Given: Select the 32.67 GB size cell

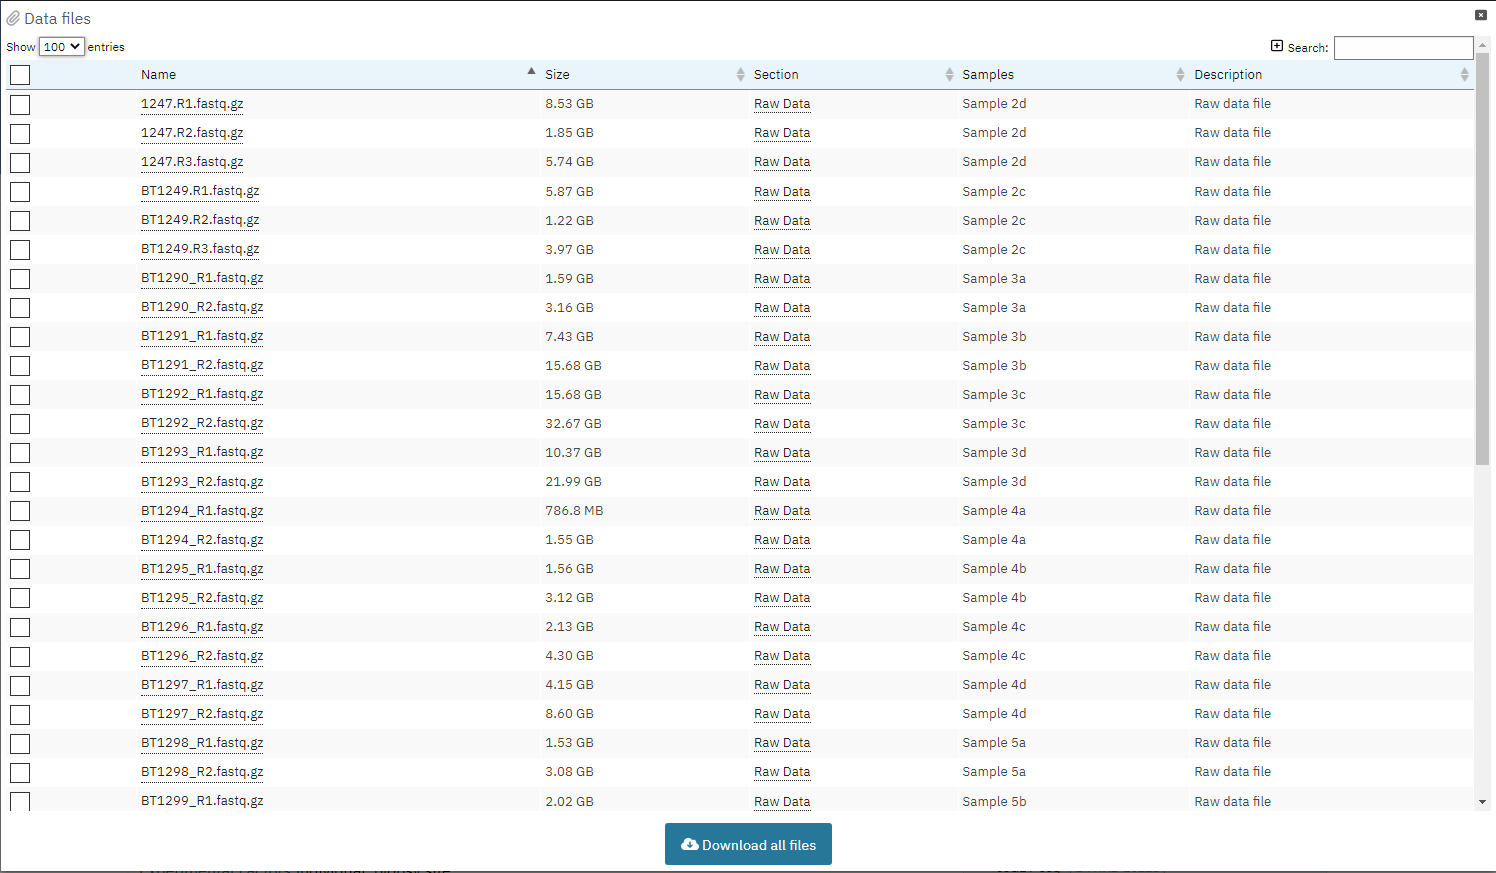Looking at the screenshot, I should pyautogui.click(x=573, y=424).
